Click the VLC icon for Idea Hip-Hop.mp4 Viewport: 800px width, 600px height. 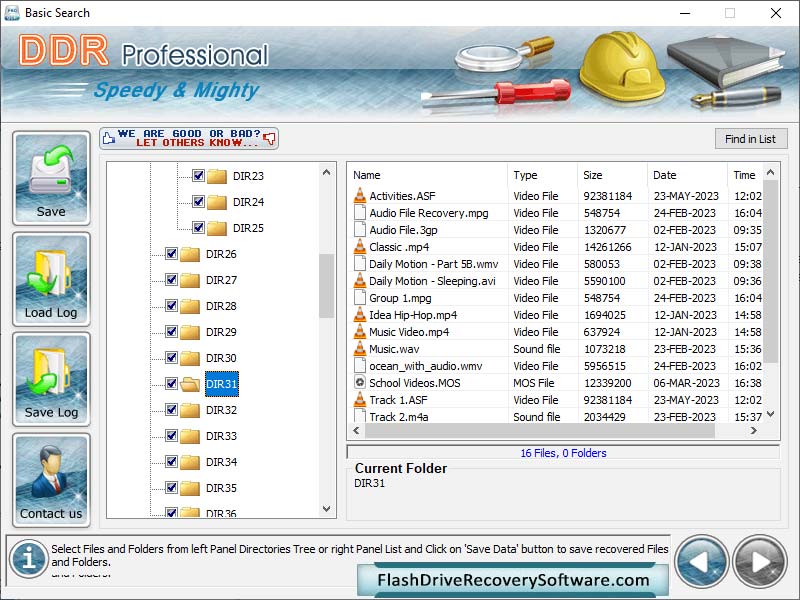click(360, 314)
